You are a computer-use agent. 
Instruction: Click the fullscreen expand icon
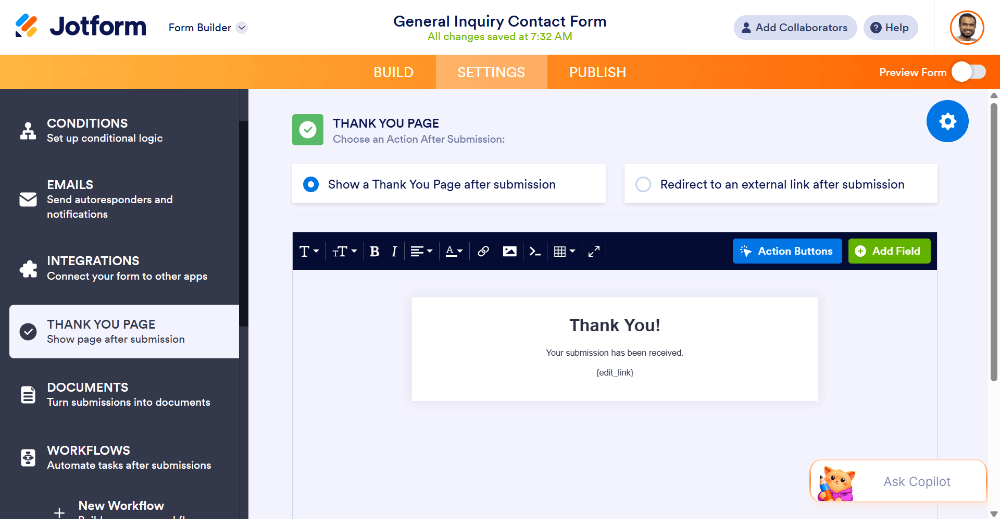(594, 251)
